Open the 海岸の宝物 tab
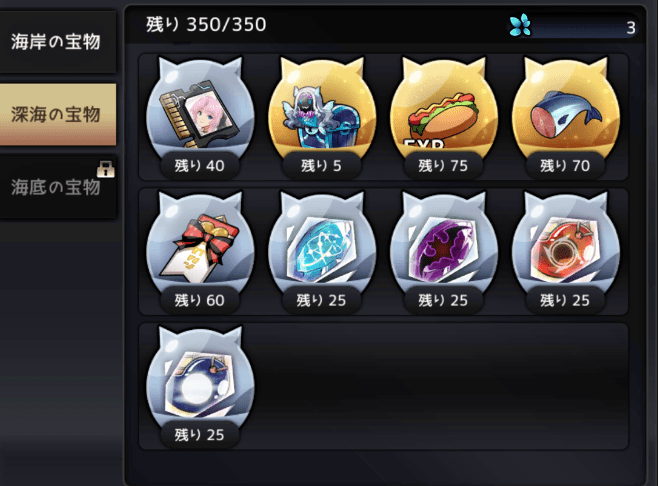Image resolution: width=658 pixels, height=486 pixels. [58, 42]
